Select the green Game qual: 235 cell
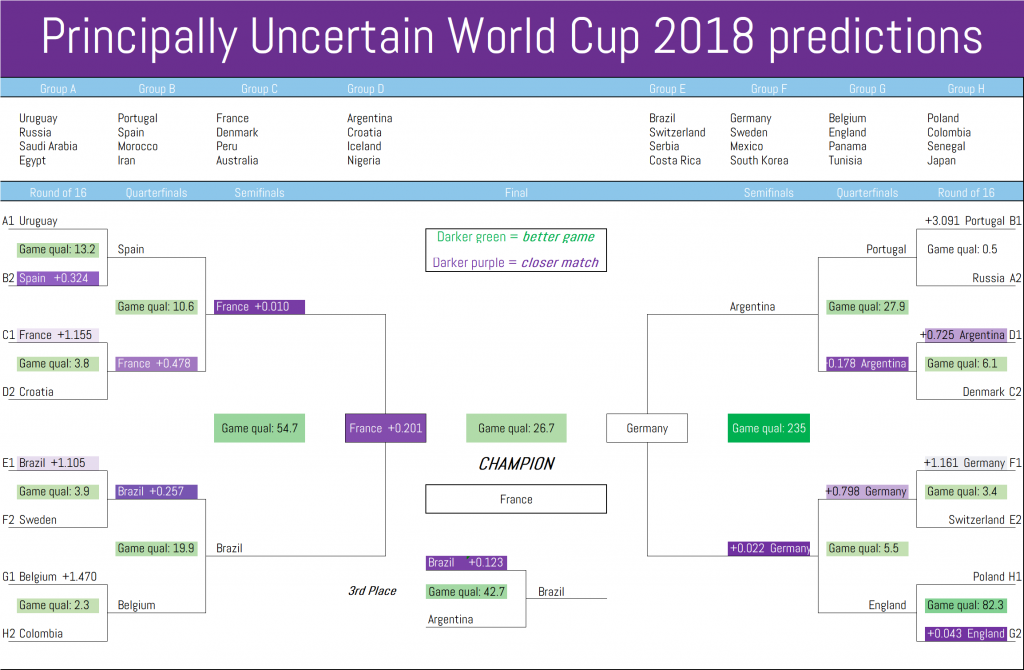Viewport: 1024px width, 670px height. pos(769,428)
